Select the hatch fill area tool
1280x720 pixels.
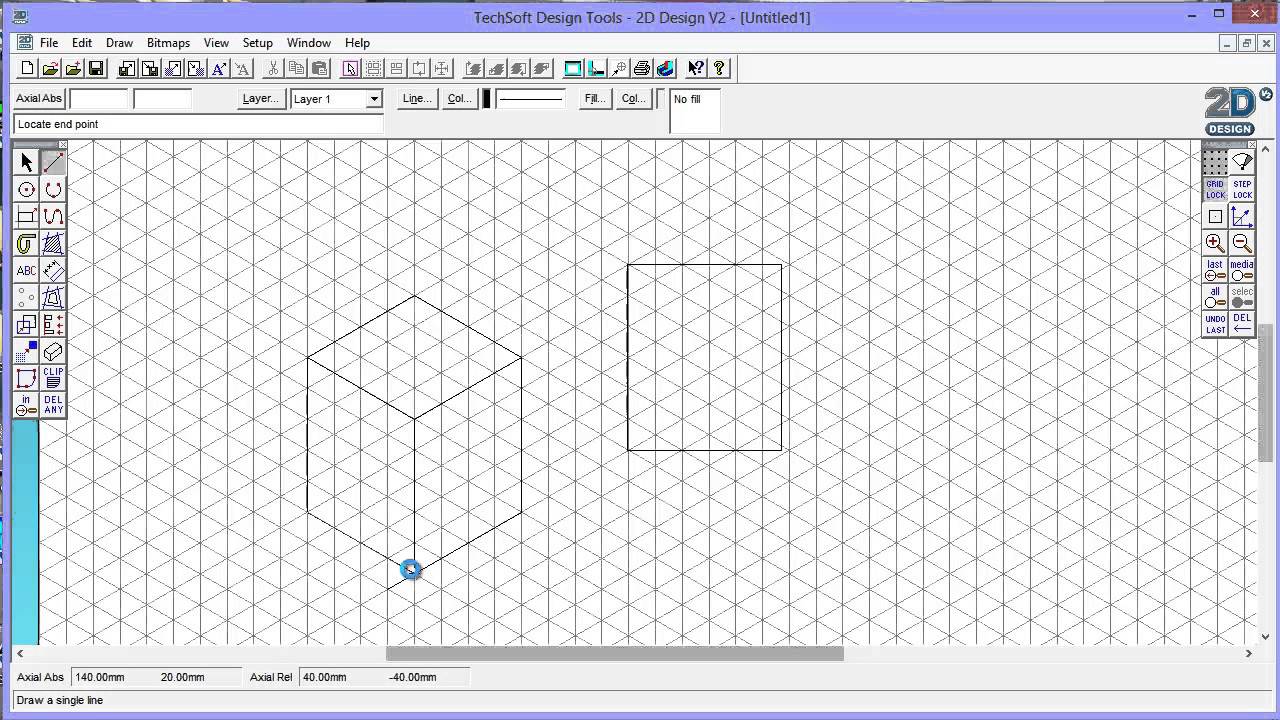pos(53,243)
